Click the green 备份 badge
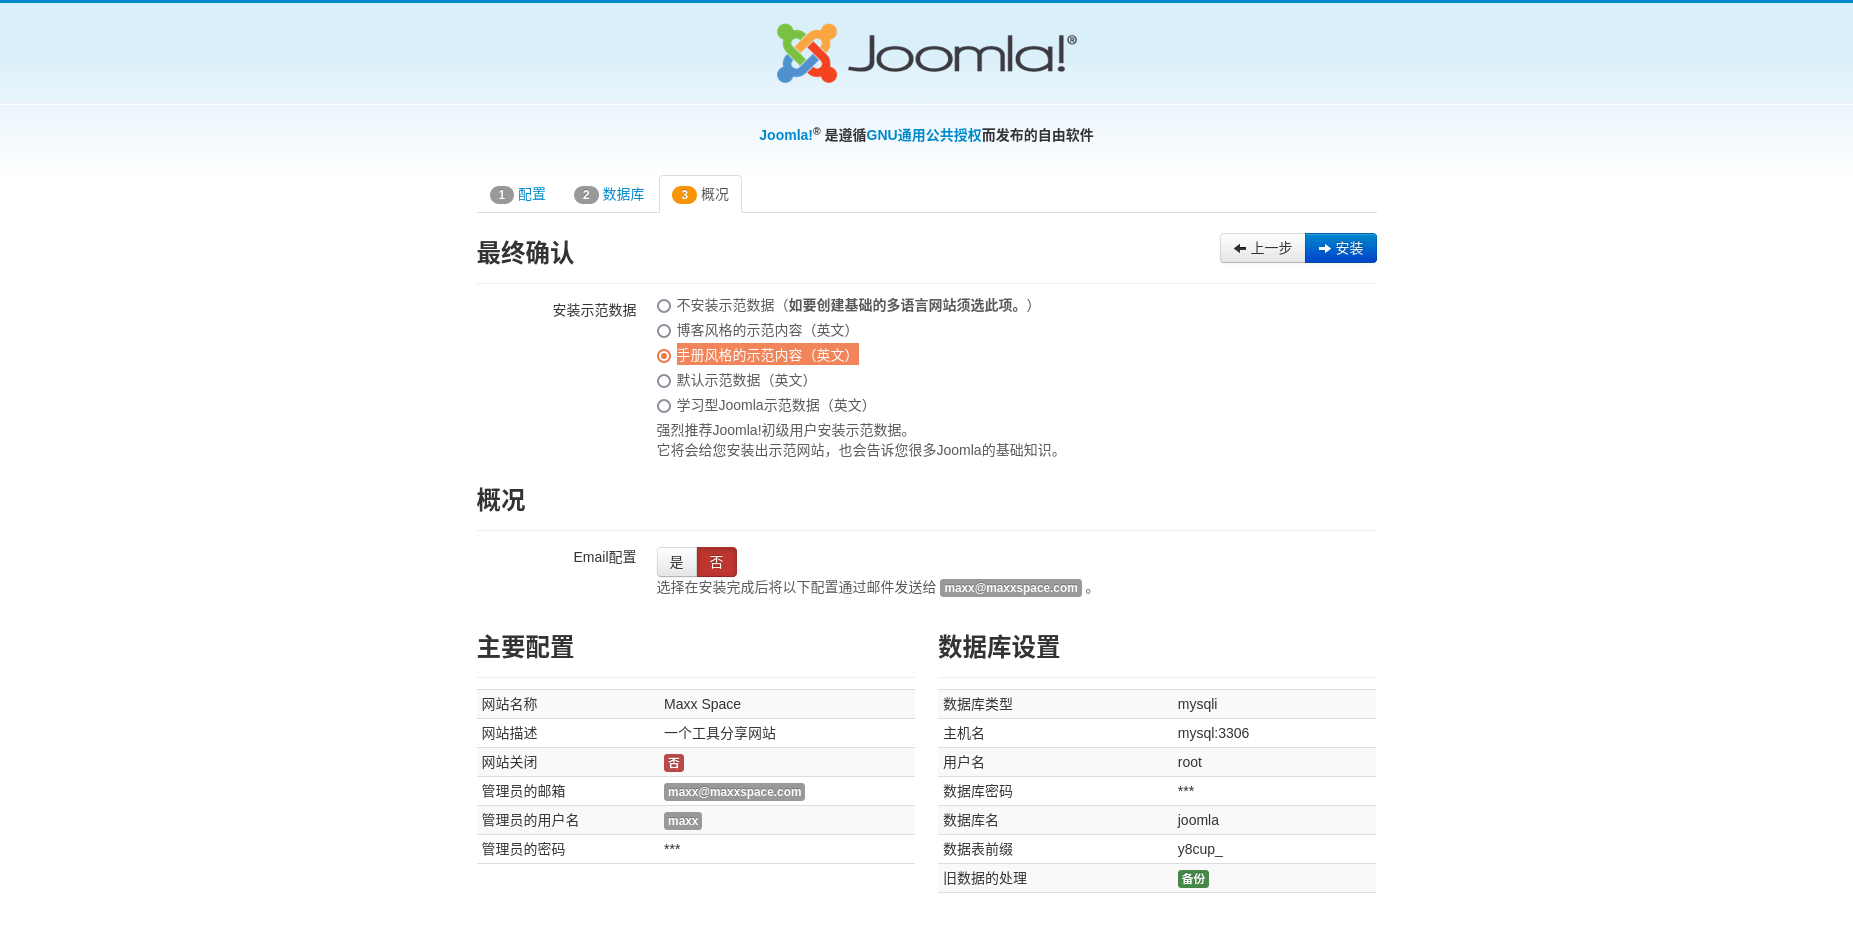The height and width of the screenshot is (933, 1853). pyautogui.click(x=1193, y=879)
